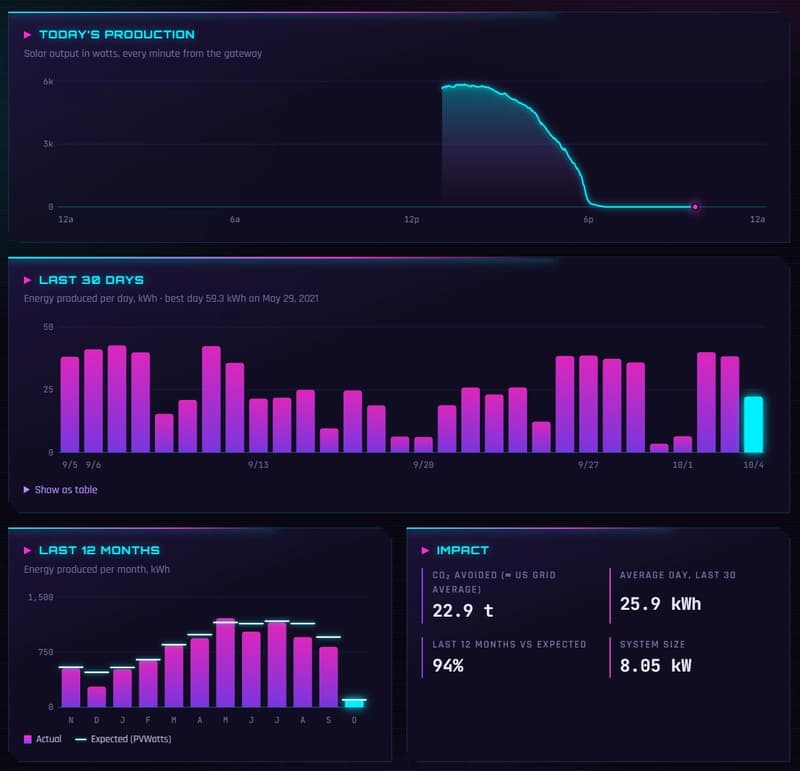Click the triangle icon beside Impact heading
This screenshot has height=771, width=800.
coord(425,551)
